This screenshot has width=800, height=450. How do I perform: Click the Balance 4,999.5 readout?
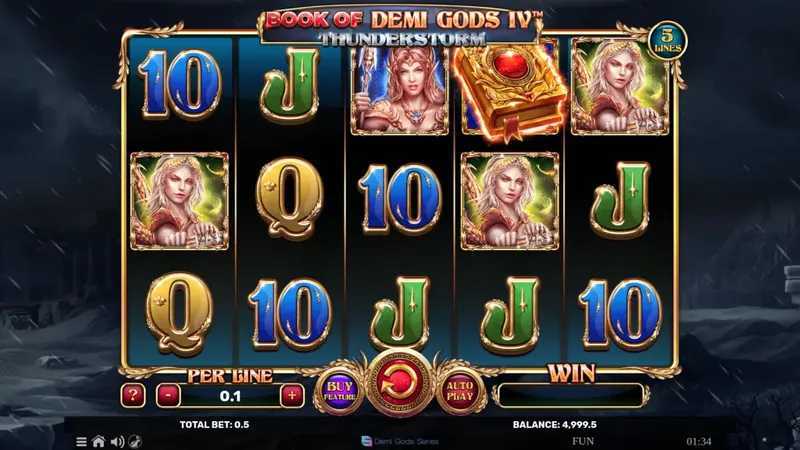[555, 424]
